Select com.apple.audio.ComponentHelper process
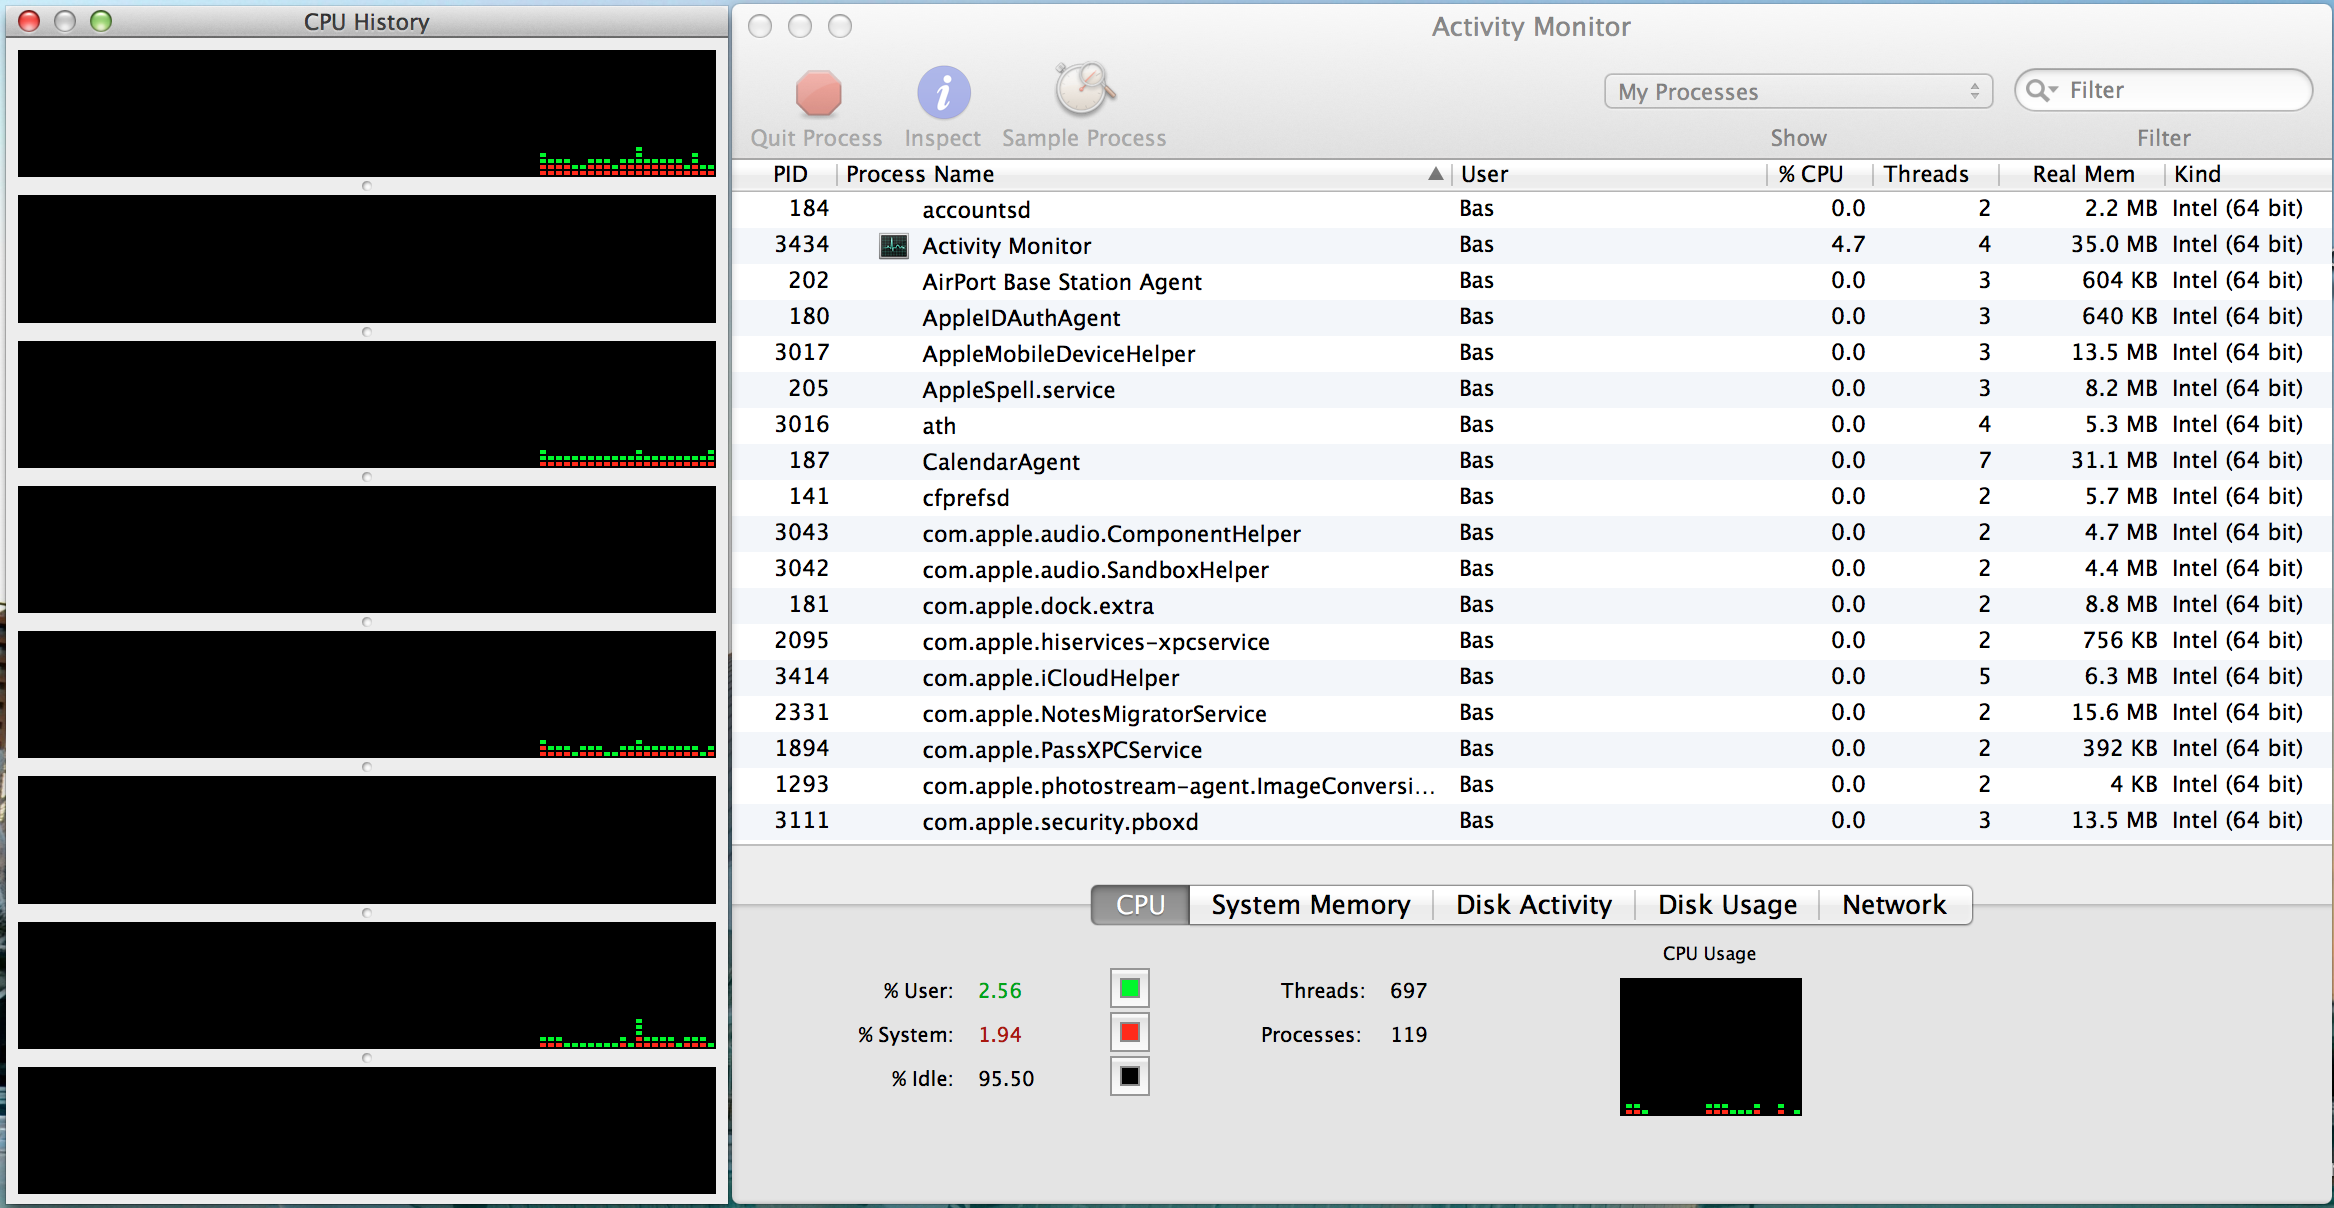Screen dimensions: 2334x1208 pos(1532,533)
